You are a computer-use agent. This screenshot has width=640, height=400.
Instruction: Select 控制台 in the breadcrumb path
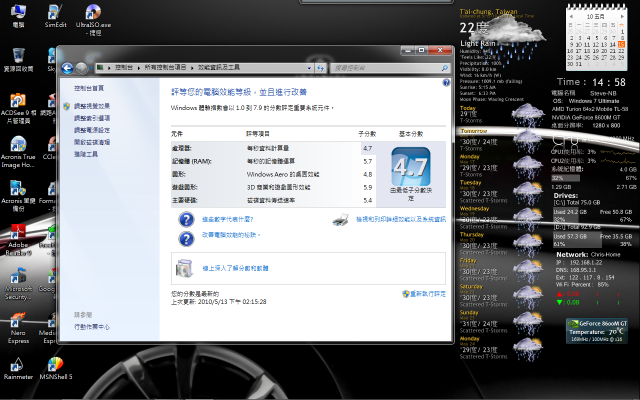(x=123, y=67)
